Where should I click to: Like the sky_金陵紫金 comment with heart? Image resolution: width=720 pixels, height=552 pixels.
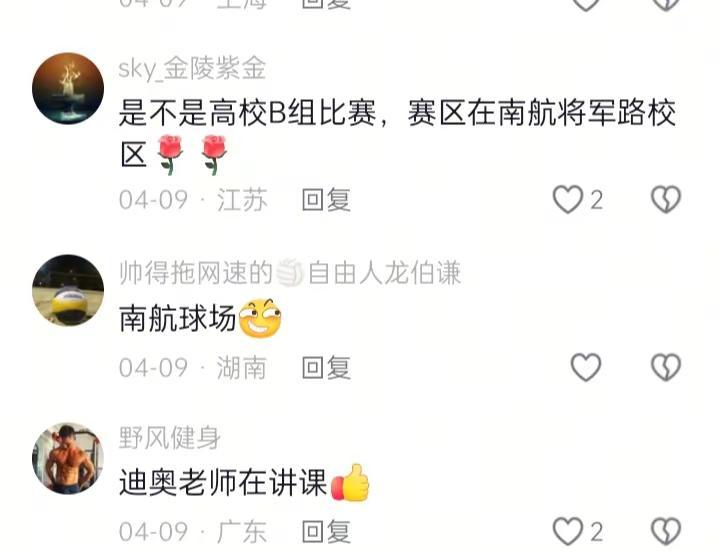tap(568, 199)
